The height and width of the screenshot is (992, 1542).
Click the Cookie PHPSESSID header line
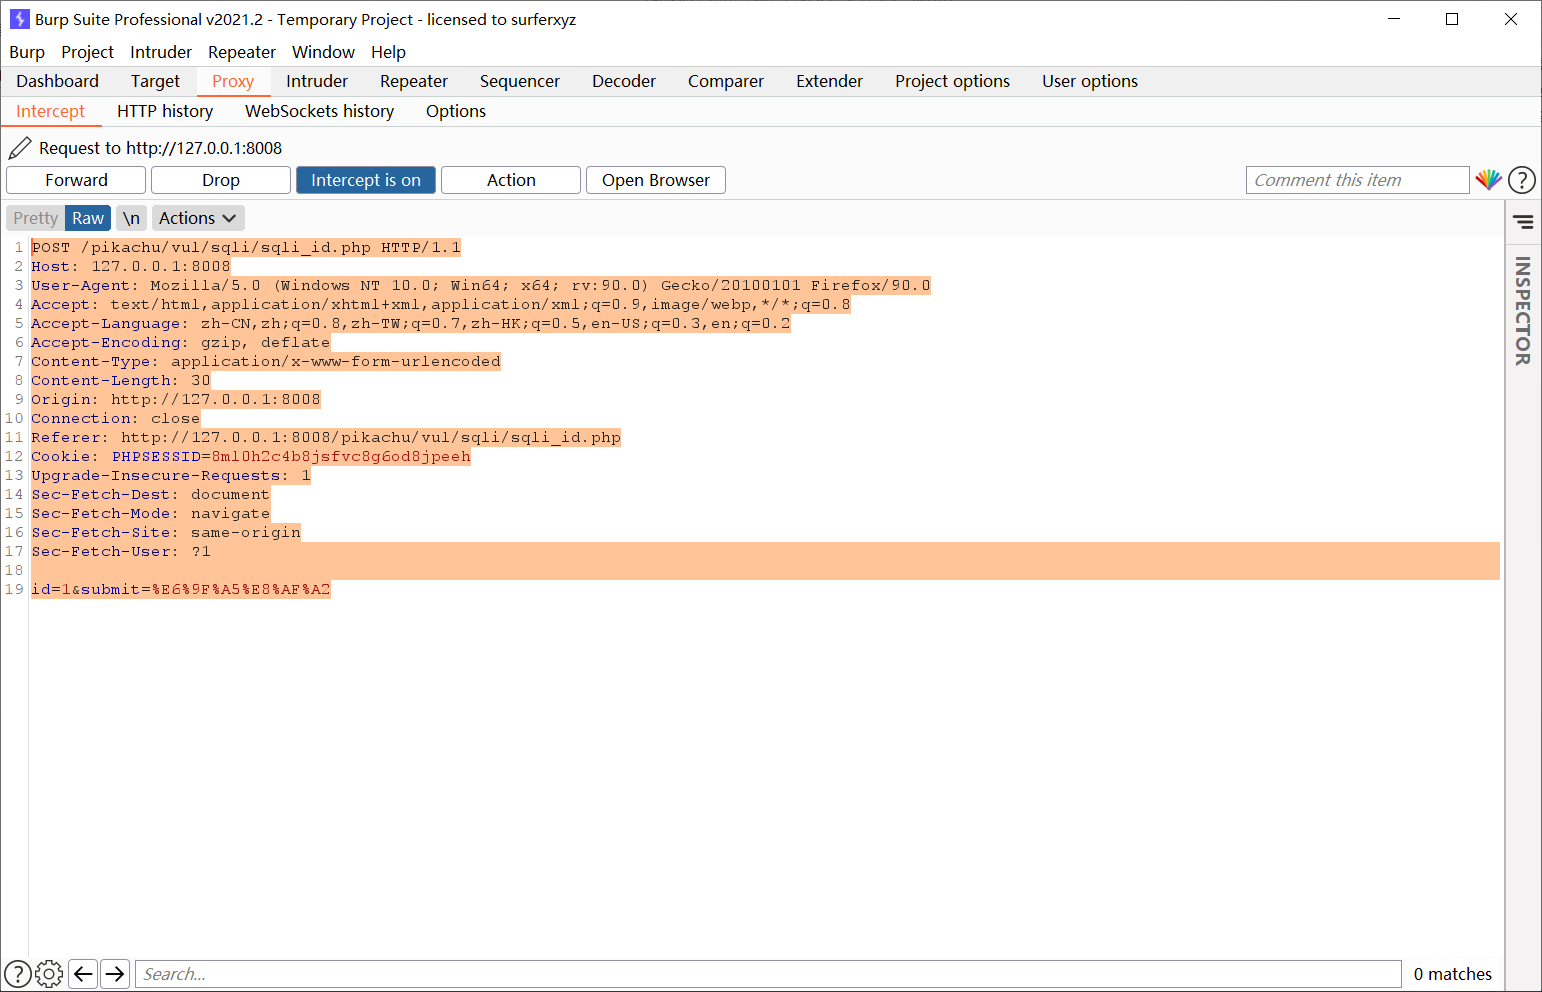pos(251,456)
